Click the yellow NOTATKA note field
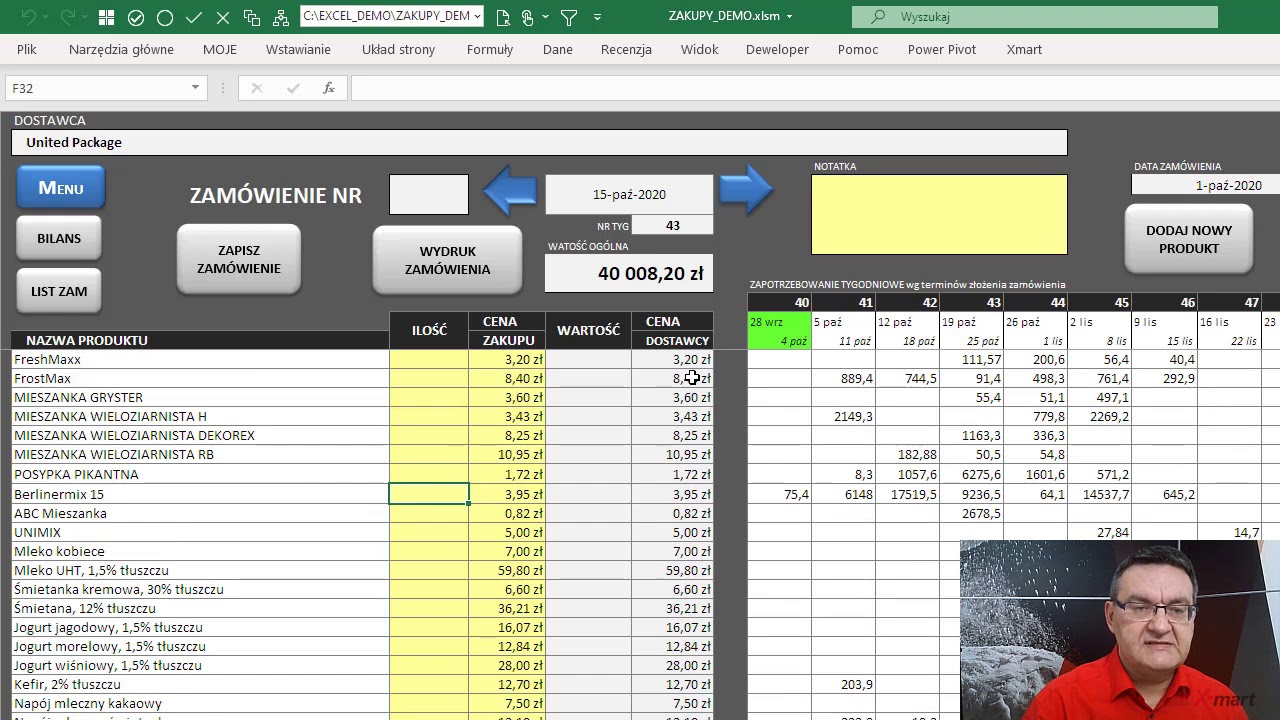The width and height of the screenshot is (1280, 720). pyautogui.click(x=939, y=214)
